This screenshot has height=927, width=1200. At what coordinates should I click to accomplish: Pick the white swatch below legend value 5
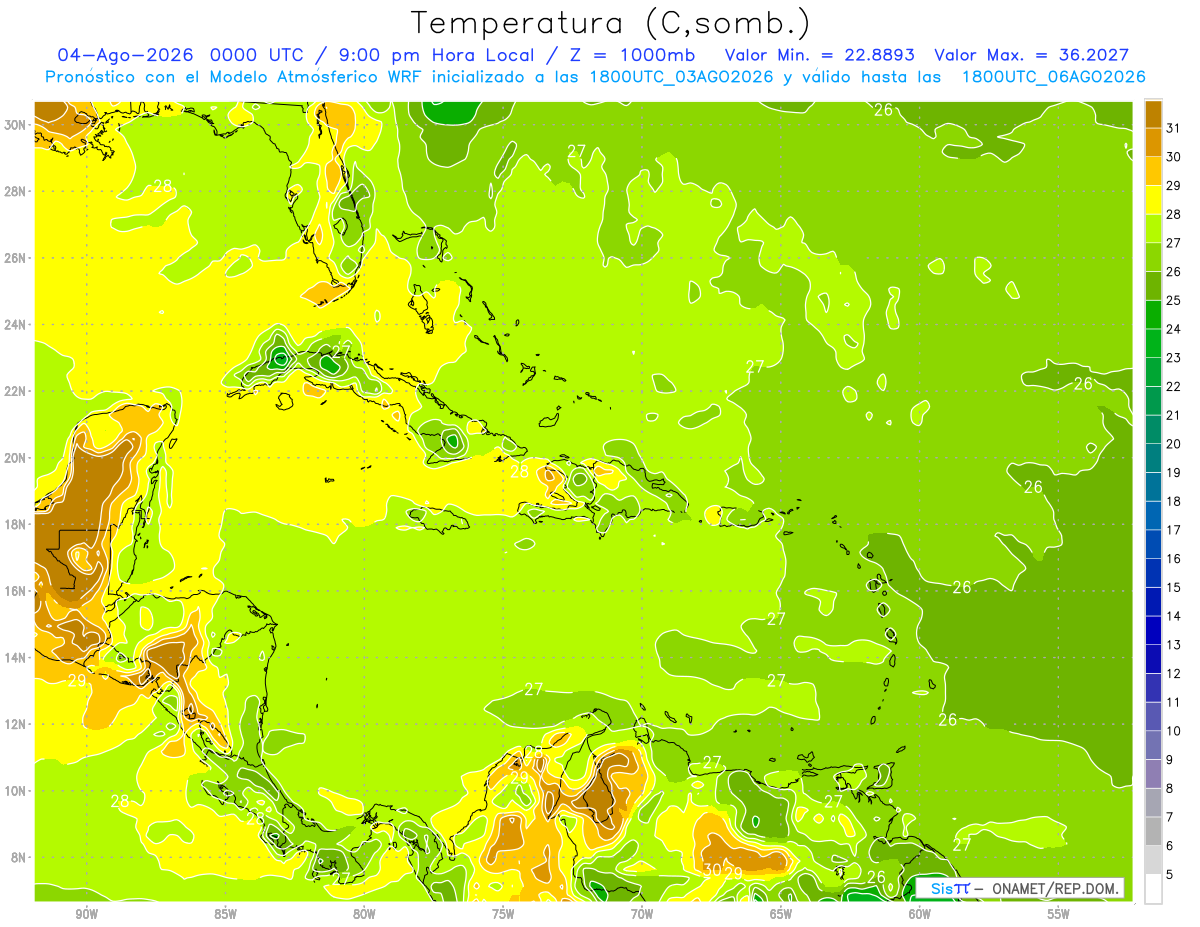point(1153,889)
